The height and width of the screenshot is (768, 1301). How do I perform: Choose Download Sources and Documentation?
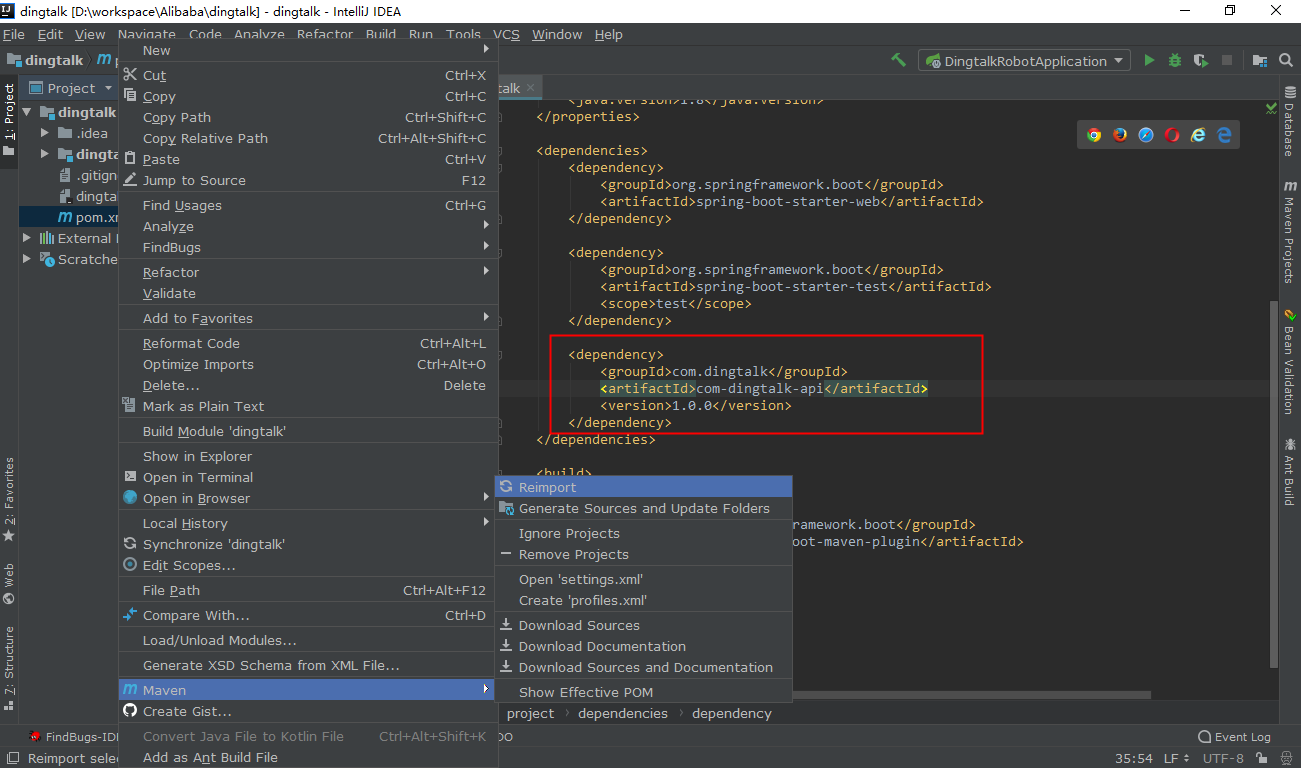644,667
